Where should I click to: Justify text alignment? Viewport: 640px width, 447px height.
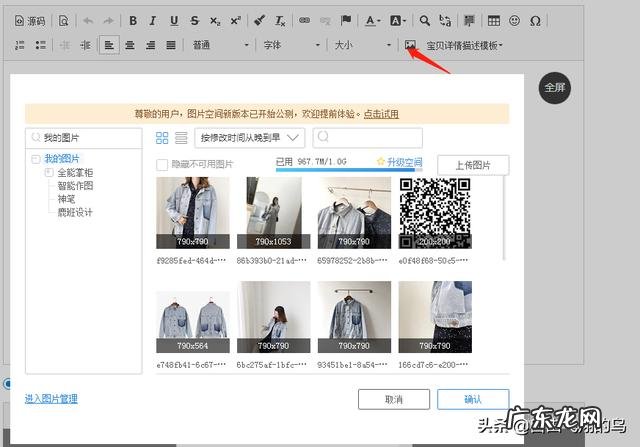coord(171,45)
